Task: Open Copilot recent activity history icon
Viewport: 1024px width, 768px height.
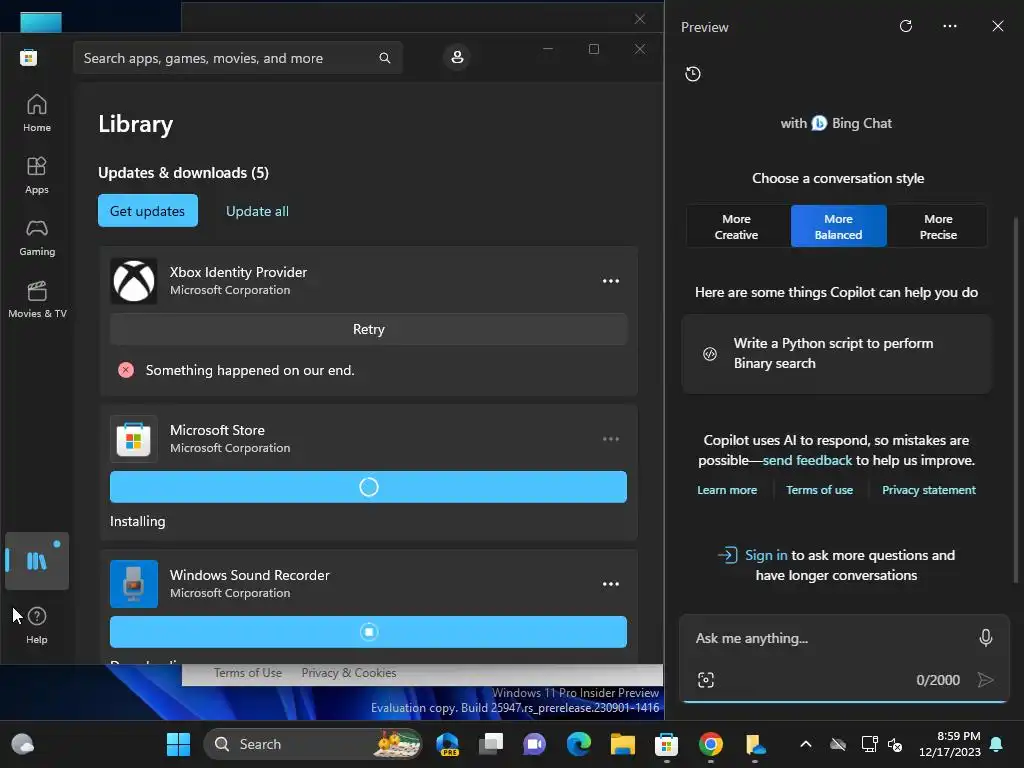Action: click(x=693, y=74)
